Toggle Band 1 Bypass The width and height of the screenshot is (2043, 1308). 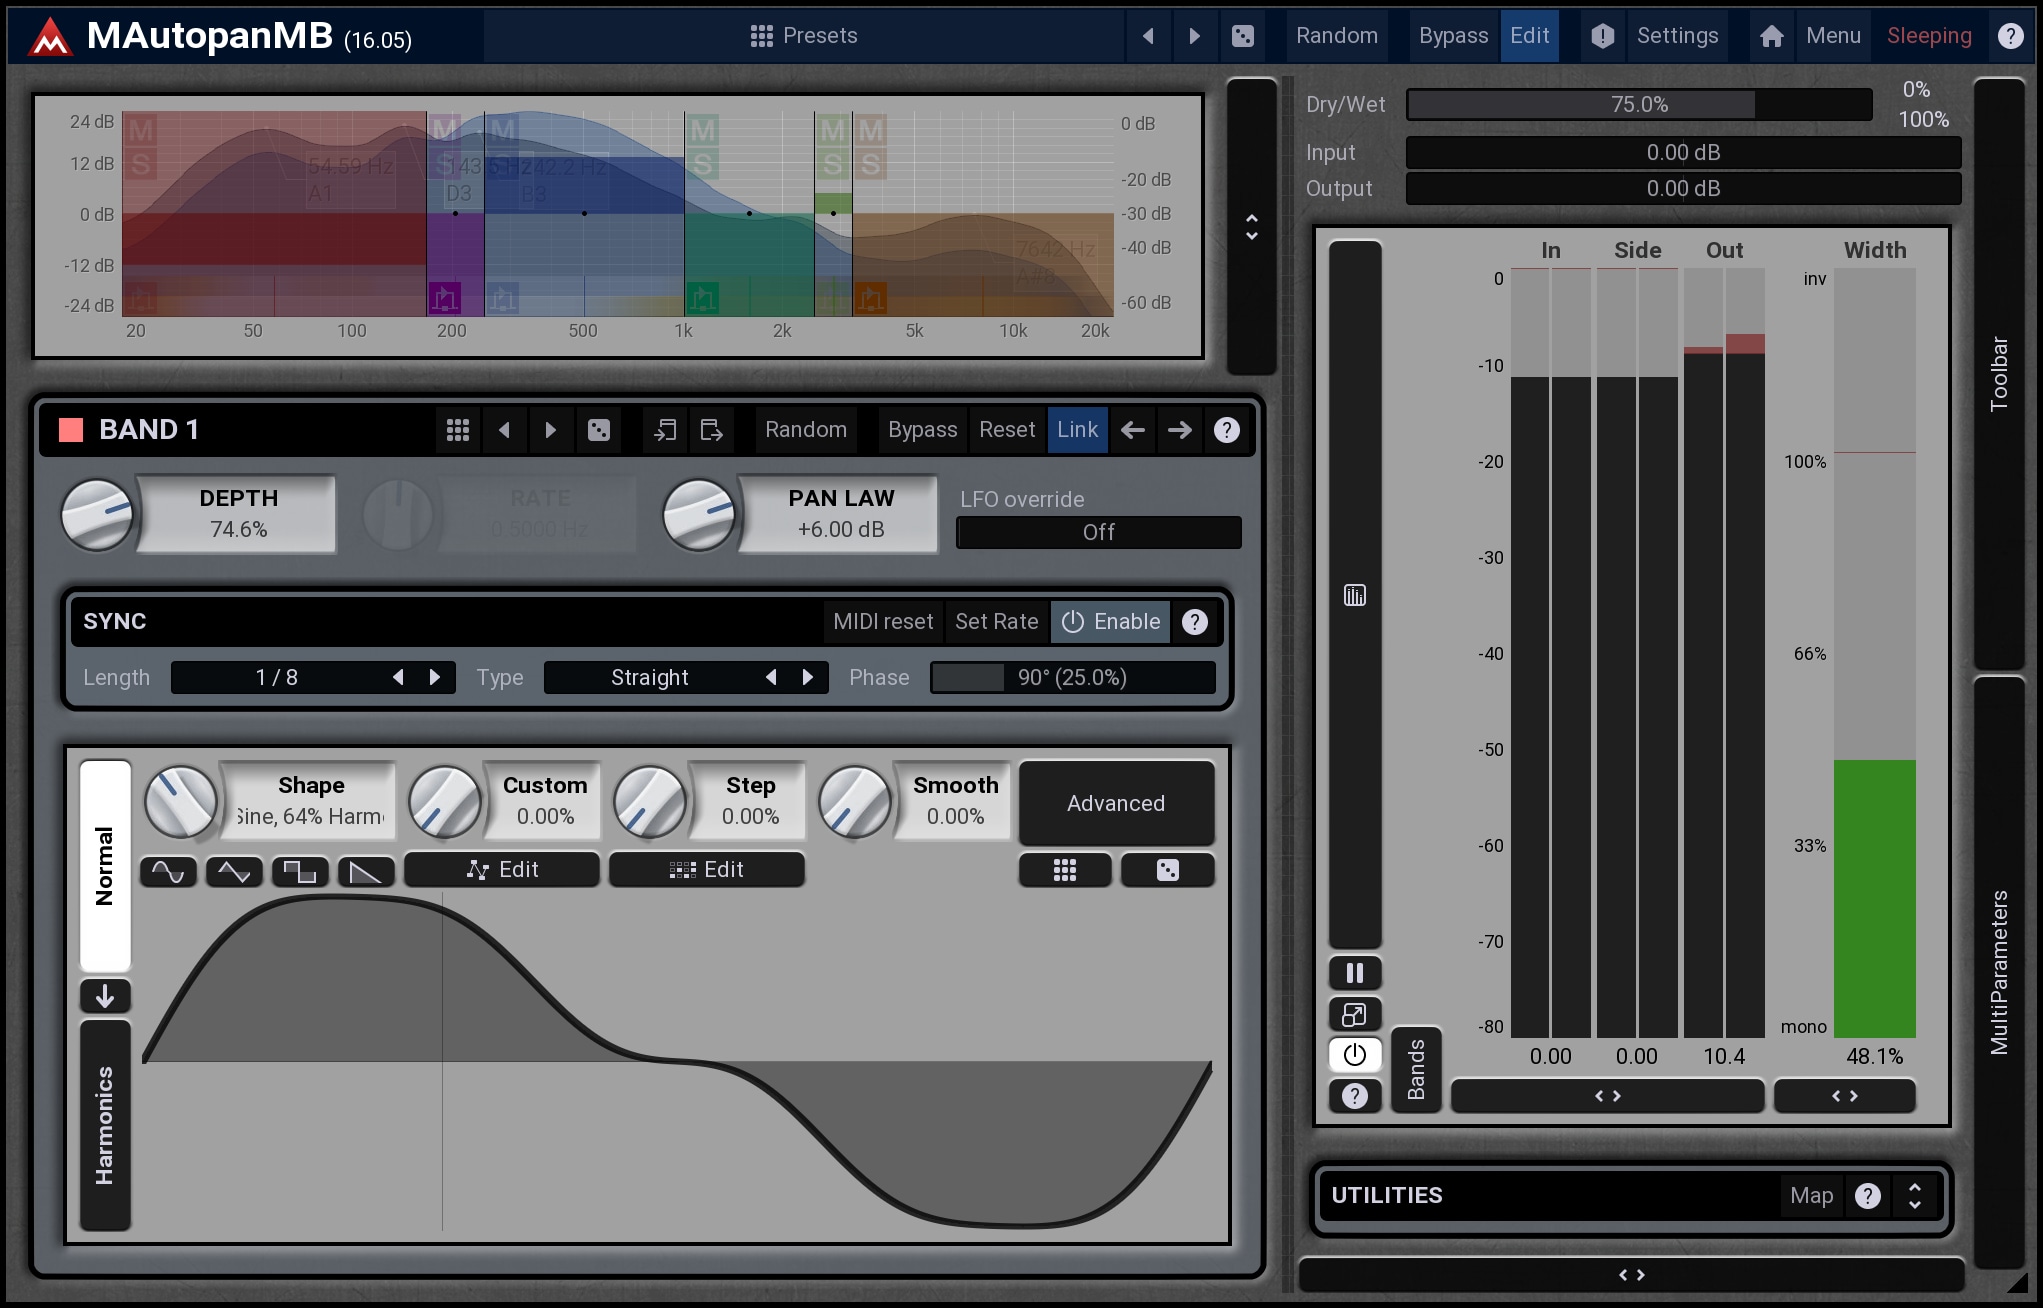[922, 430]
